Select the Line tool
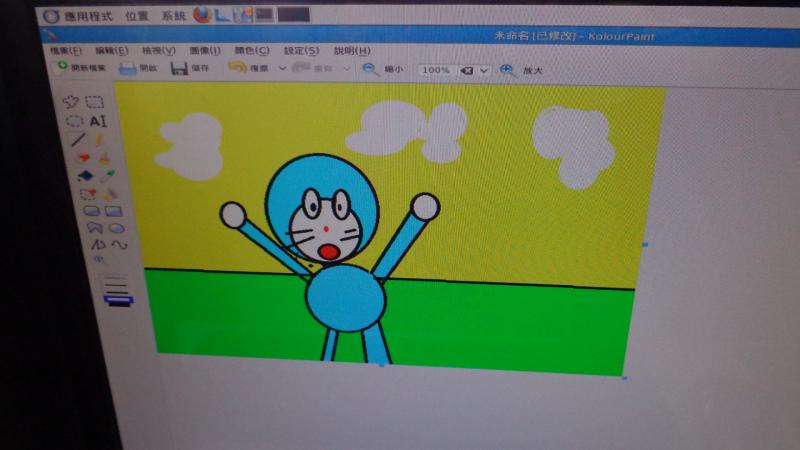 [78, 139]
